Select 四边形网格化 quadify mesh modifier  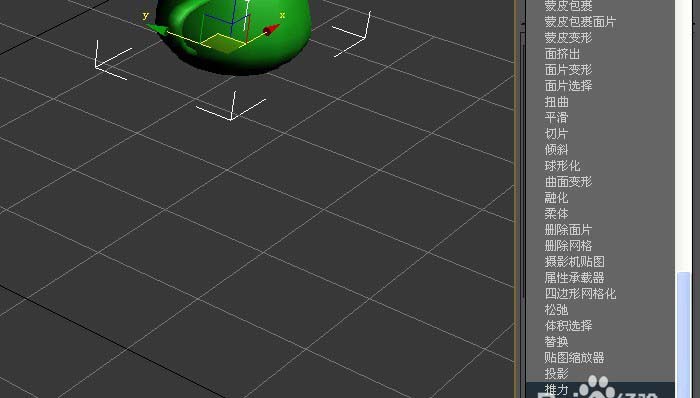coord(580,294)
